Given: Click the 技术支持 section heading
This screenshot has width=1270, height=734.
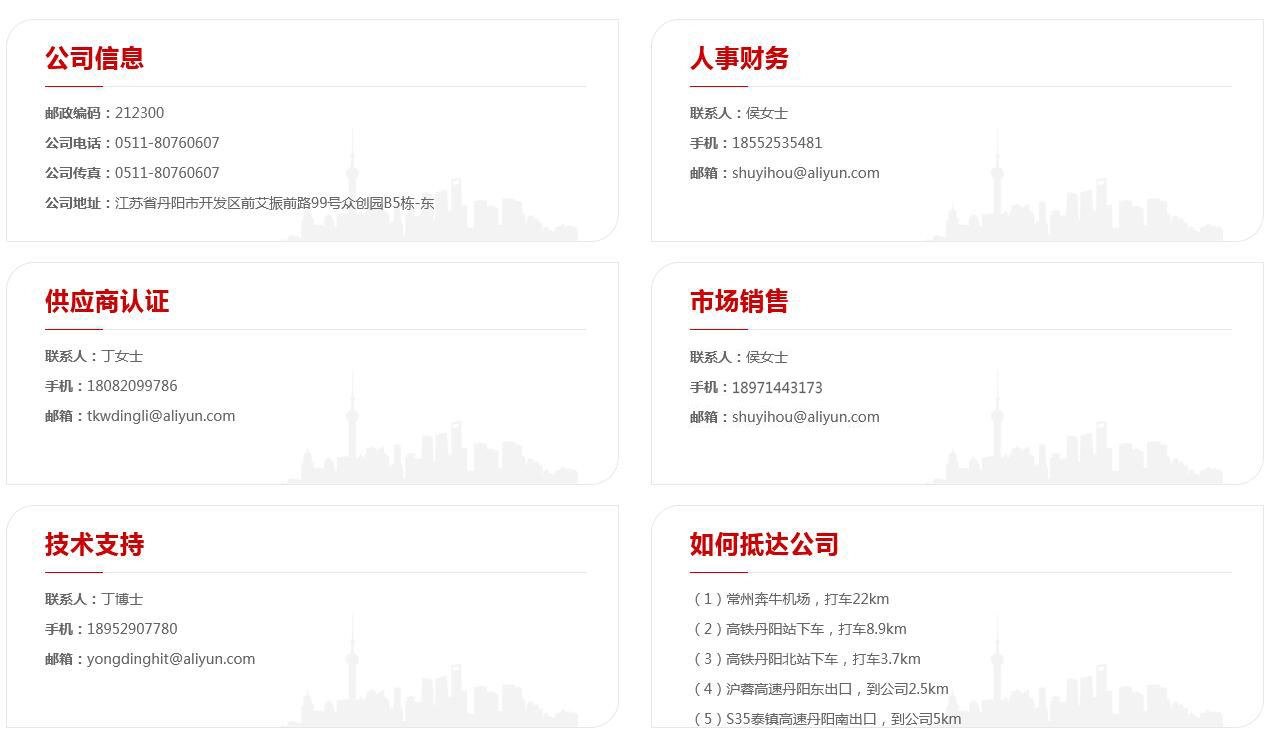Looking at the screenshot, I should pyautogui.click(x=94, y=544).
